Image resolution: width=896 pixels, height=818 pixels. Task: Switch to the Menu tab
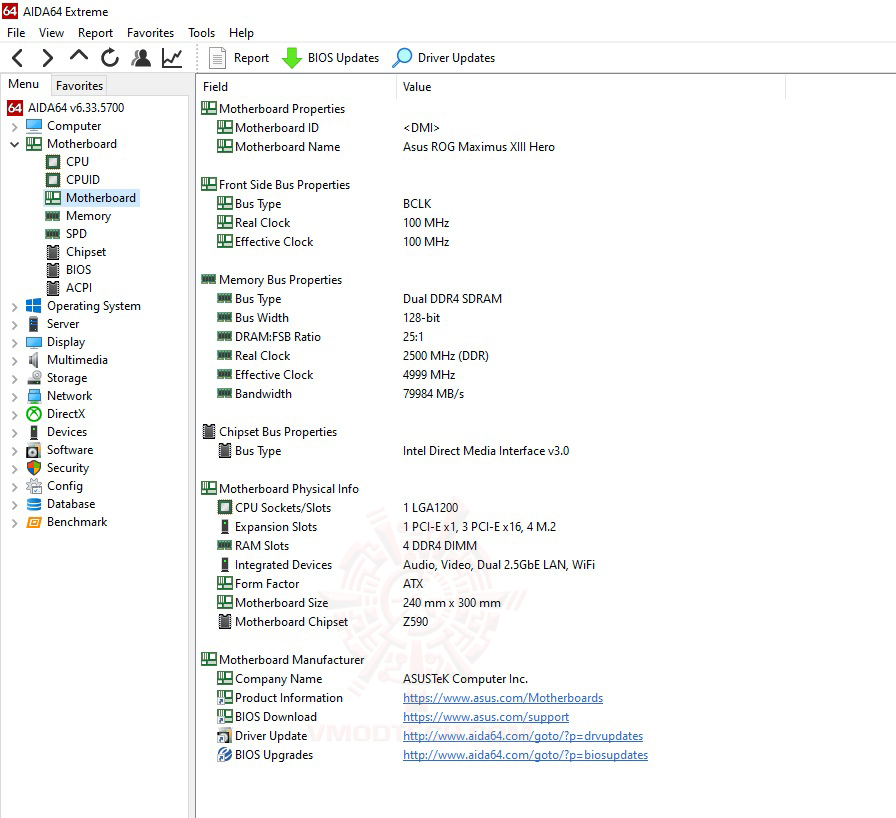click(x=24, y=84)
